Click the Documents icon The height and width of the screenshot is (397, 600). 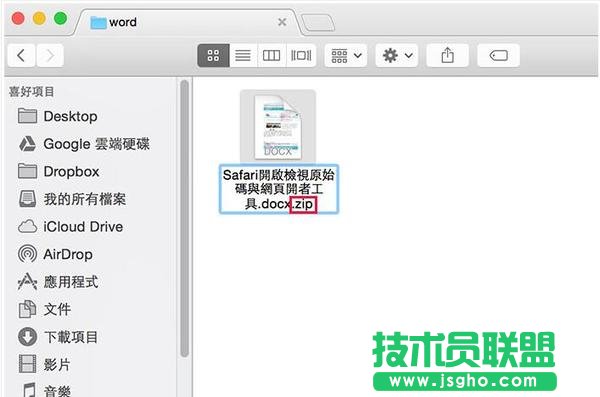click(27, 309)
